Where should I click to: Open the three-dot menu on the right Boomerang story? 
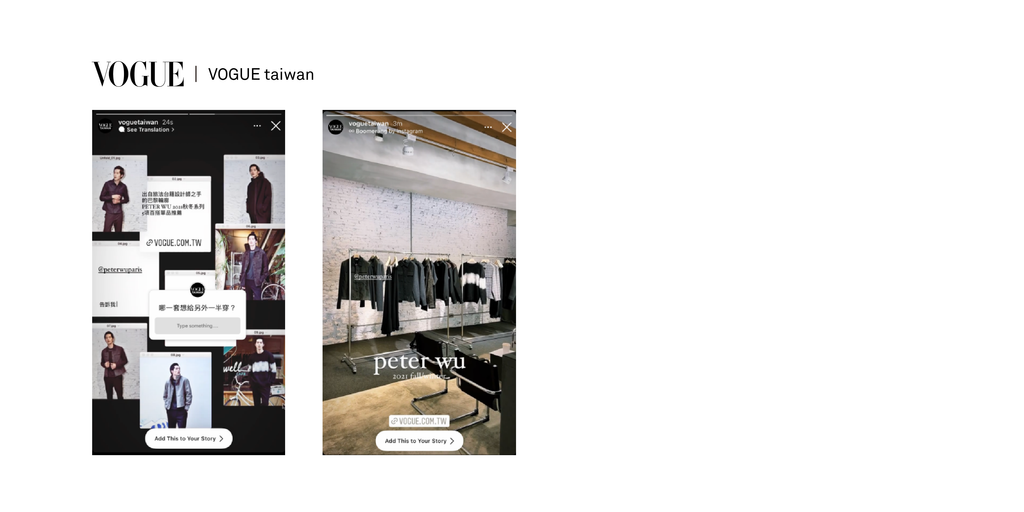click(488, 127)
